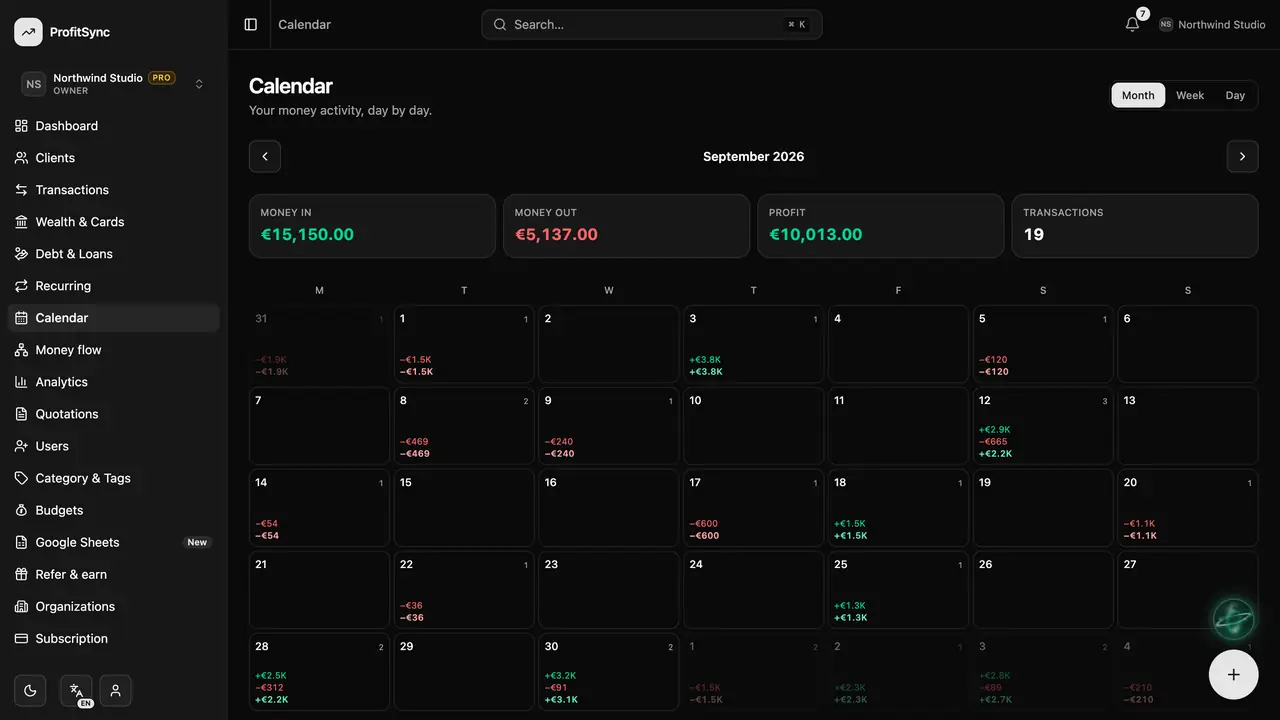This screenshot has width=1280, height=720.
Task: Open Budgets in the sidebar
Action: 114,510
